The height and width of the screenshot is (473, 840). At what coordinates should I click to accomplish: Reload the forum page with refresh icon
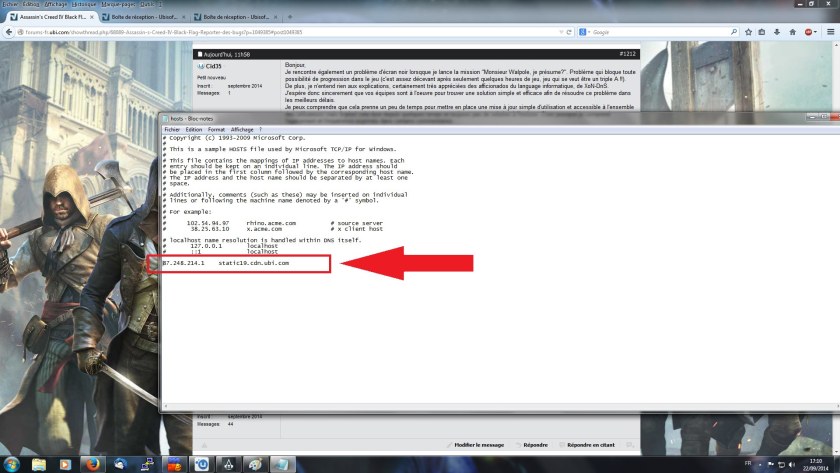point(569,32)
